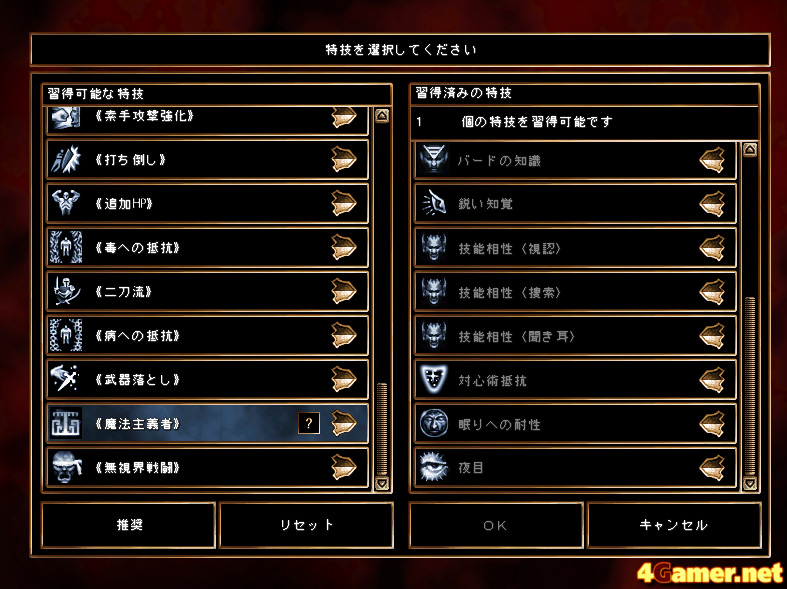The image size is (787, 589).
Task: Click the blindfolded 《無視界戦闘》 icon
Action: coord(66,468)
